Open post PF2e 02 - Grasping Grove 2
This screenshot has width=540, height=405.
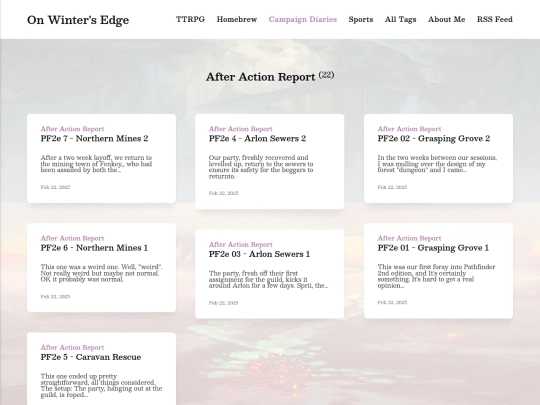(434, 139)
